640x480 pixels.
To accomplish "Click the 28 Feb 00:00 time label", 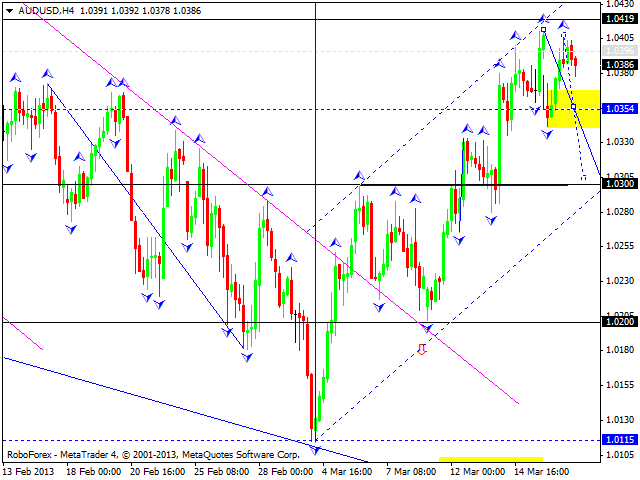I will click(285, 471).
